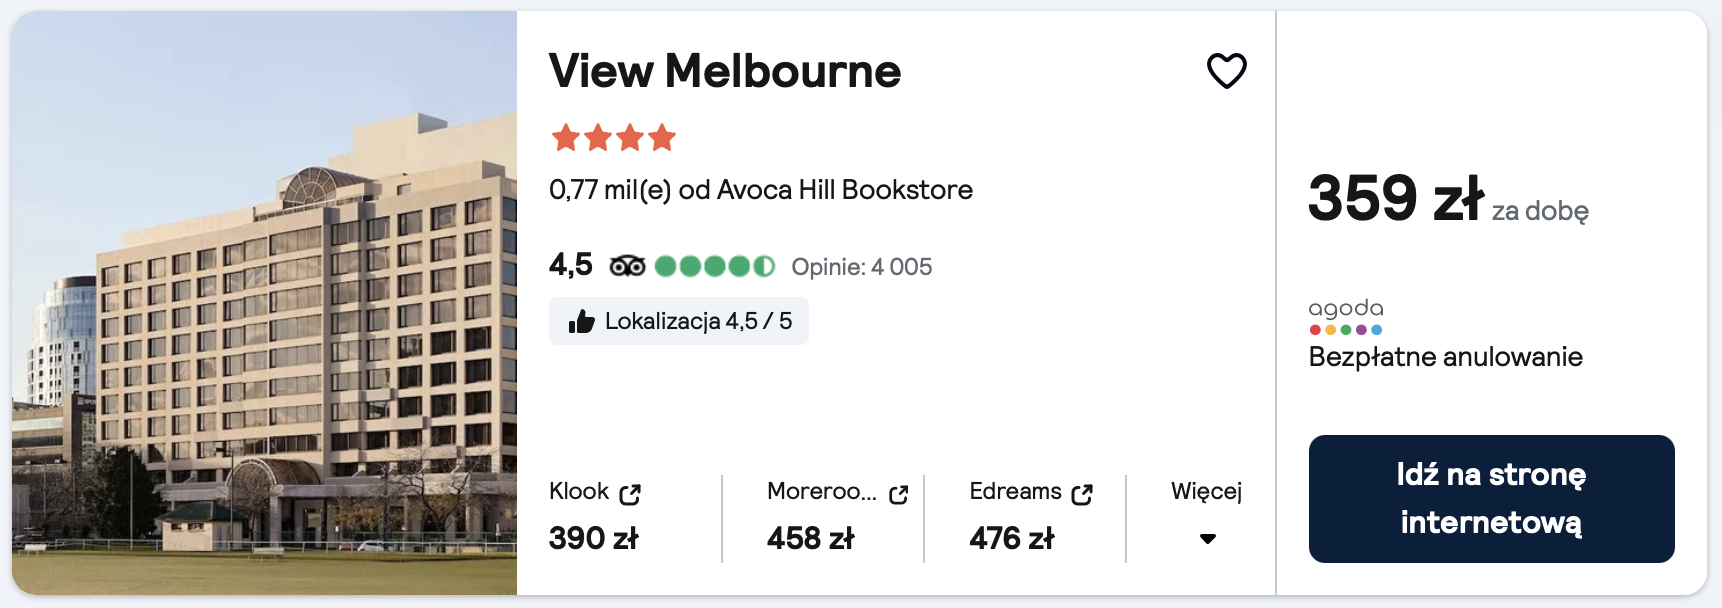Click the Moreroo... external link icon
Screen dimensions: 1722x608
[898, 494]
